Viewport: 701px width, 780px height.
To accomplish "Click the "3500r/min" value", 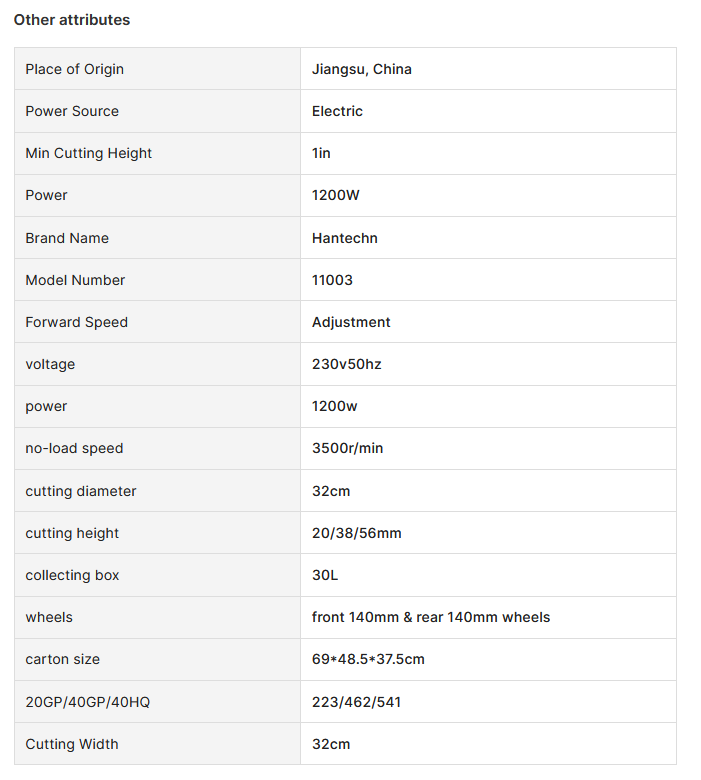I will click(348, 448).
